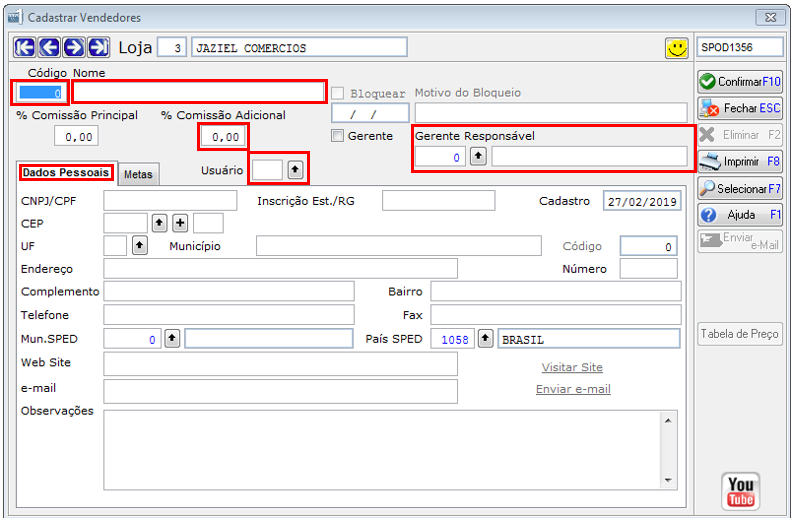
Task: Close the Cadastrar Vendedores window
Action: point(770,17)
